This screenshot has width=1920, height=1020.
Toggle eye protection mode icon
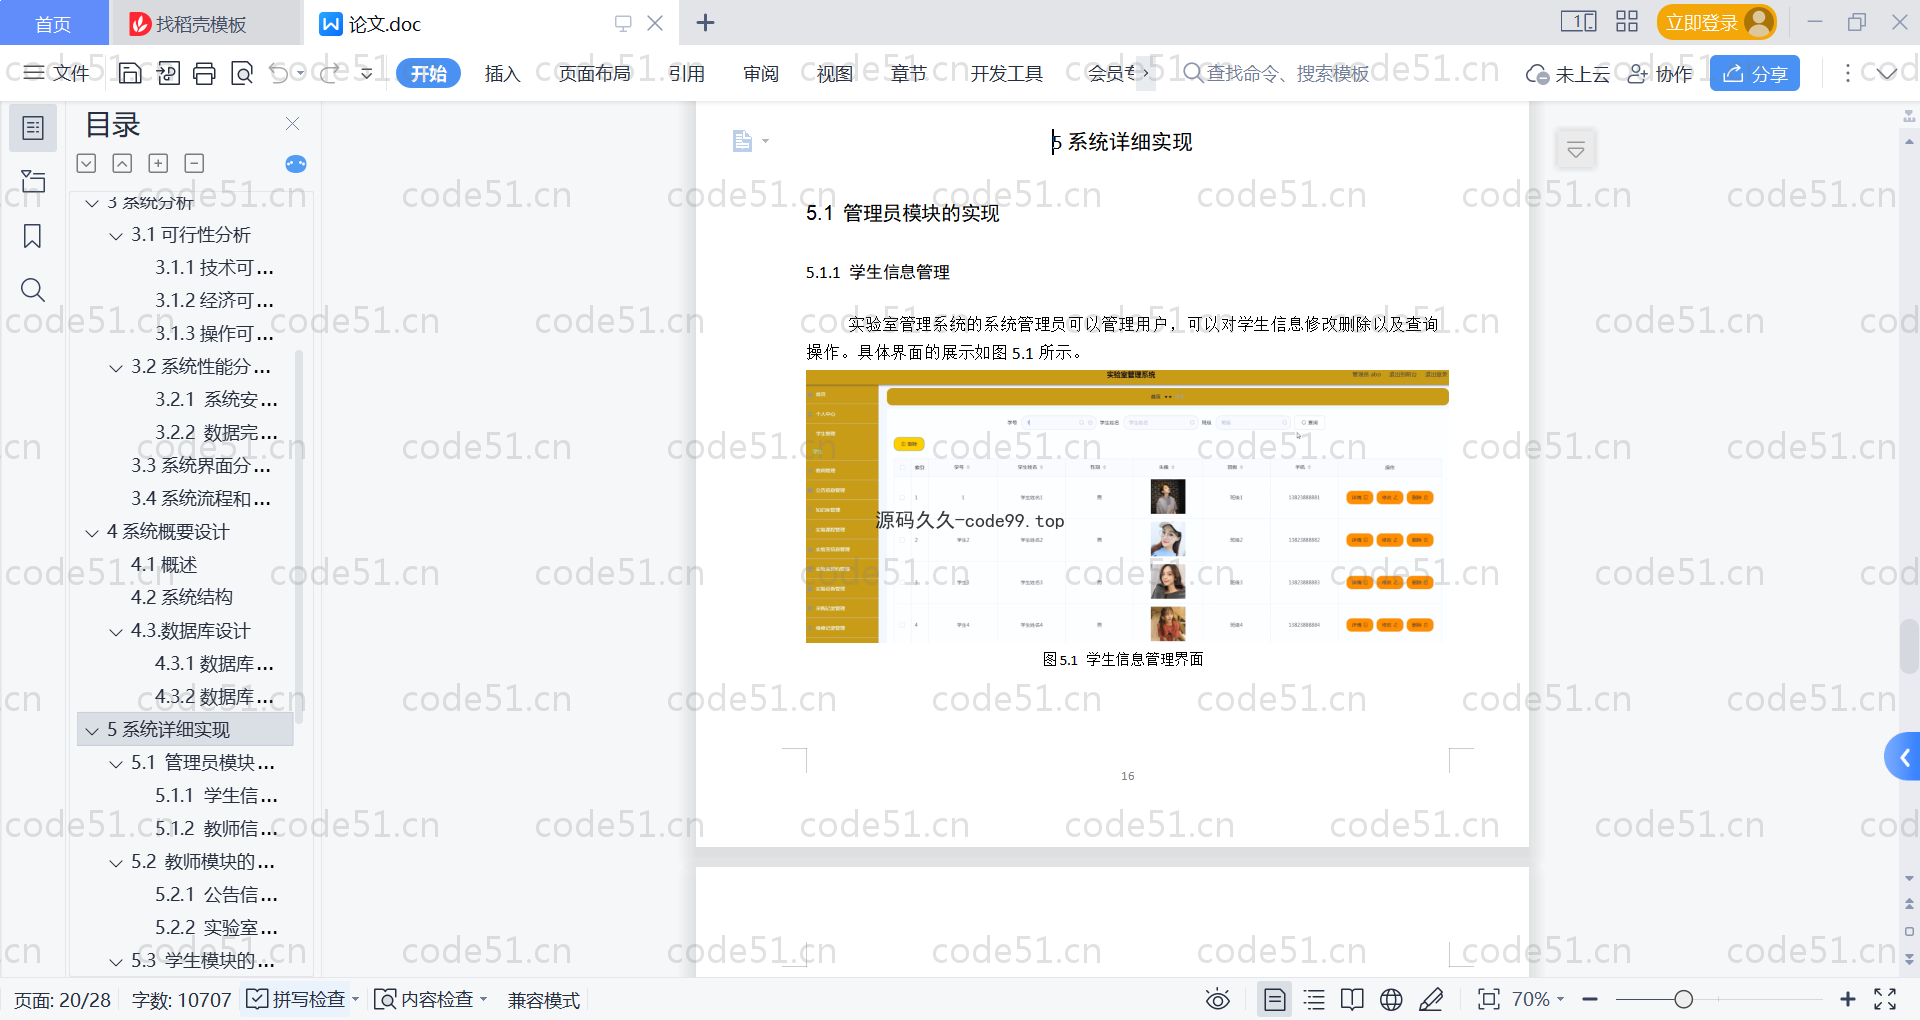pyautogui.click(x=1217, y=999)
